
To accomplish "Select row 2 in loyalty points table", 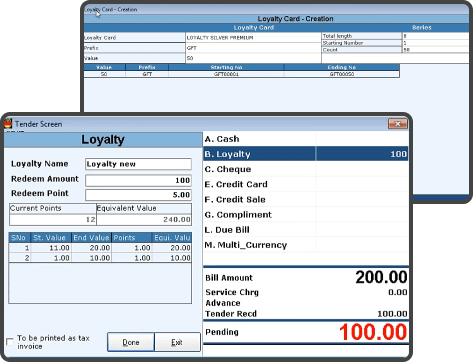I will point(100,258).
